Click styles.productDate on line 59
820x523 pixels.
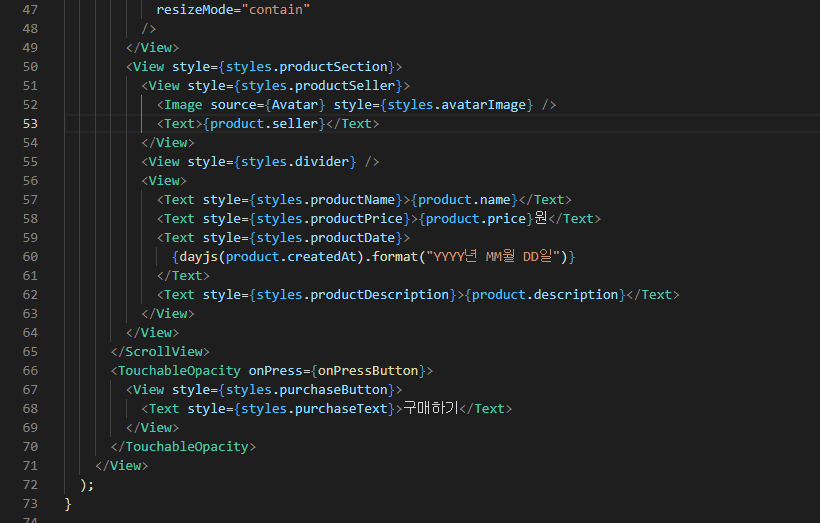(x=326, y=237)
